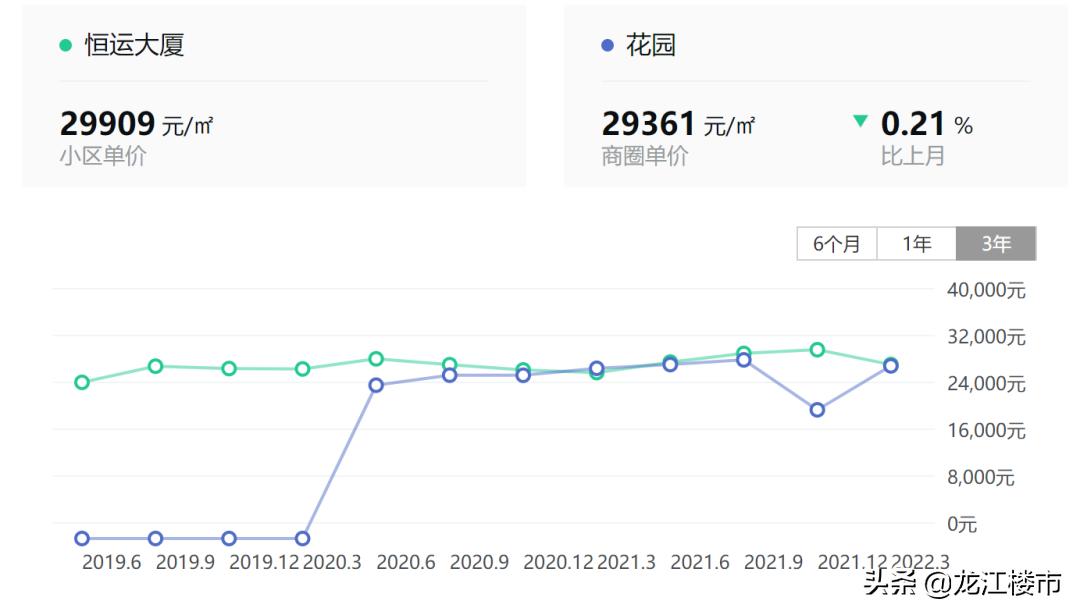1080x615 pixels.
Task: Open the 恒运大厦 community title
Action: click(134, 45)
